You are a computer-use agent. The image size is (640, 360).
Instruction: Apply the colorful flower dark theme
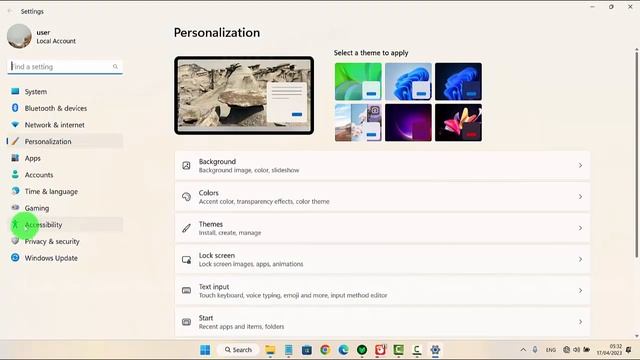[458, 122]
